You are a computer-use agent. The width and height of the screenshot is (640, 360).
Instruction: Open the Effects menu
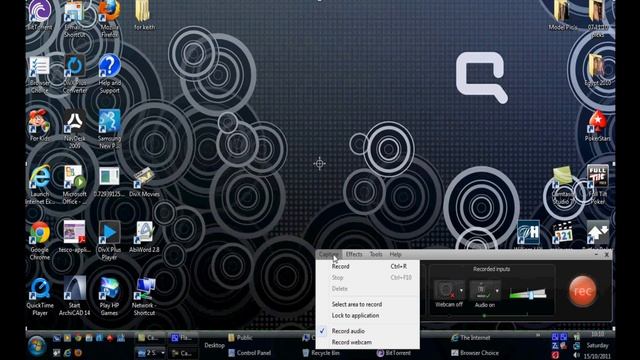pyautogui.click(x=354, y=254)
